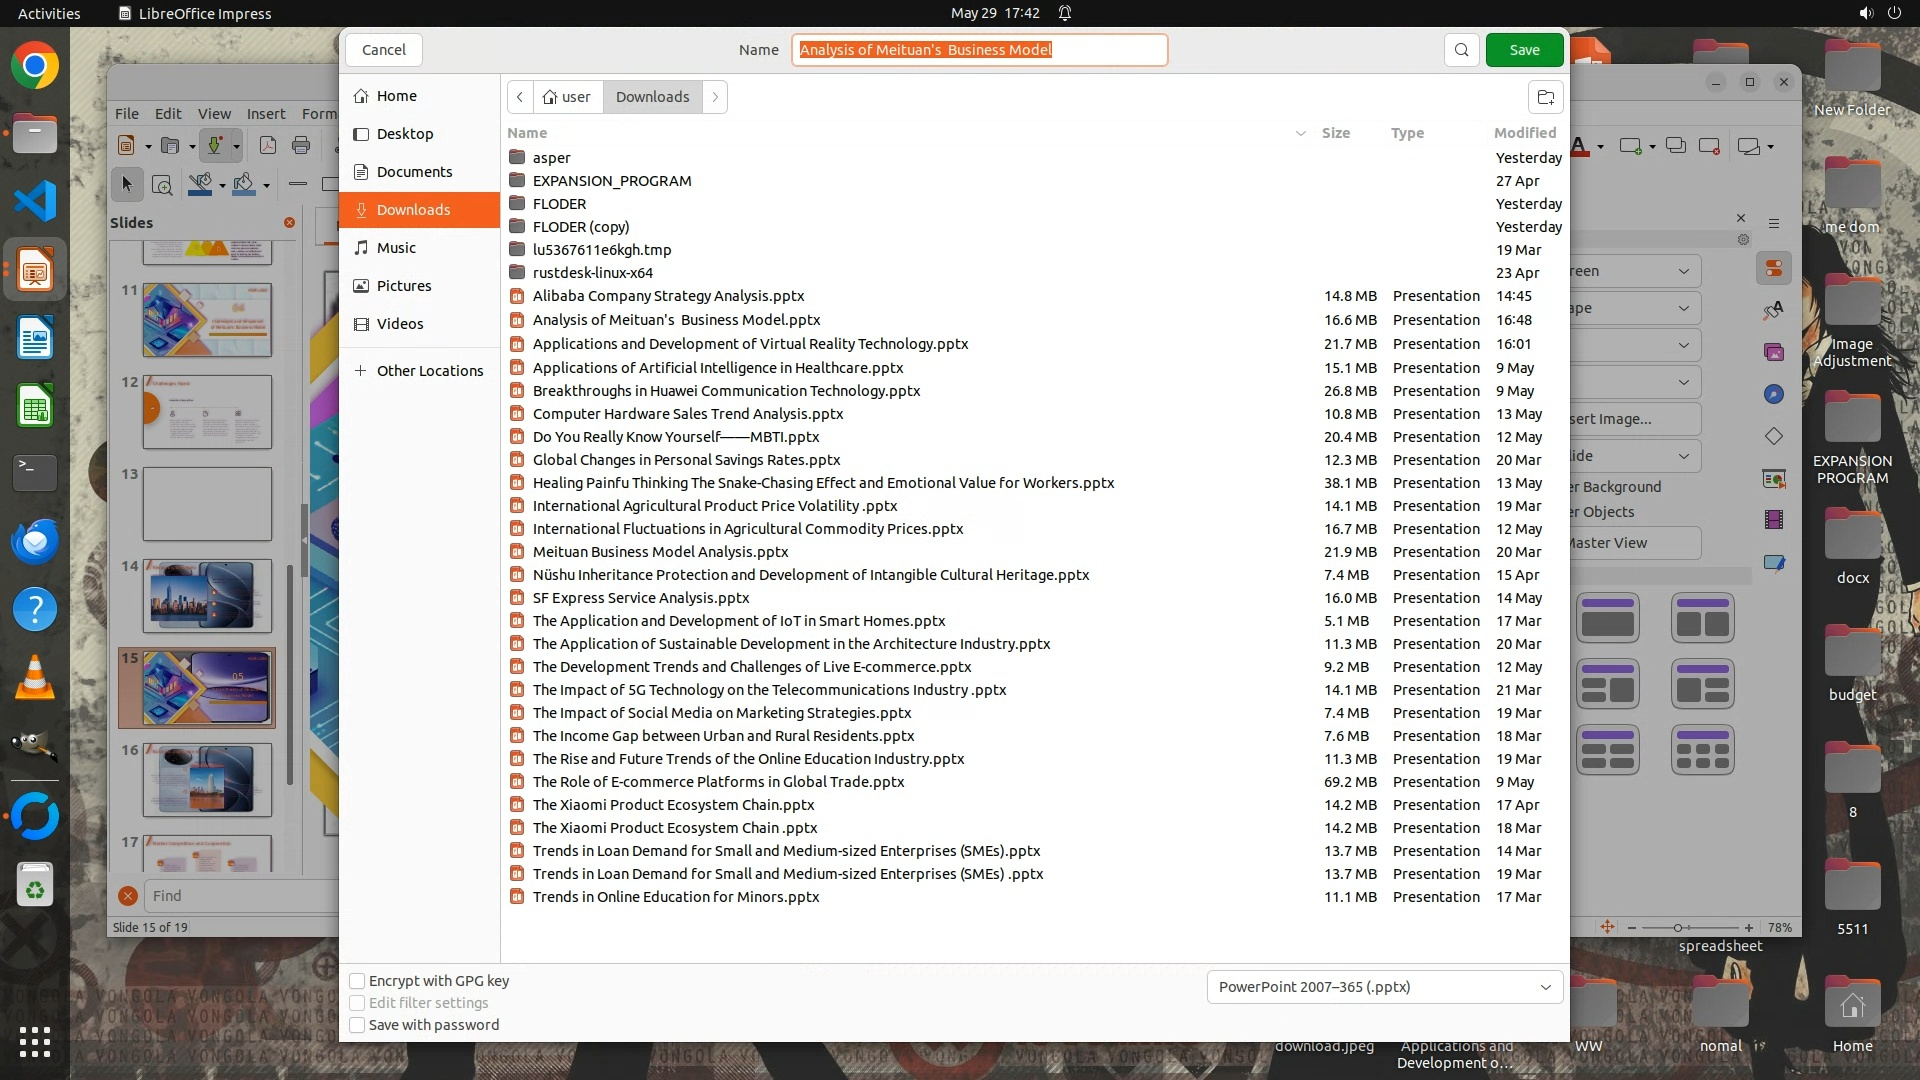1920x1080 pixels.
Task: Click the Zoom & Pan tool icon
Action: (x=162, y=185)
